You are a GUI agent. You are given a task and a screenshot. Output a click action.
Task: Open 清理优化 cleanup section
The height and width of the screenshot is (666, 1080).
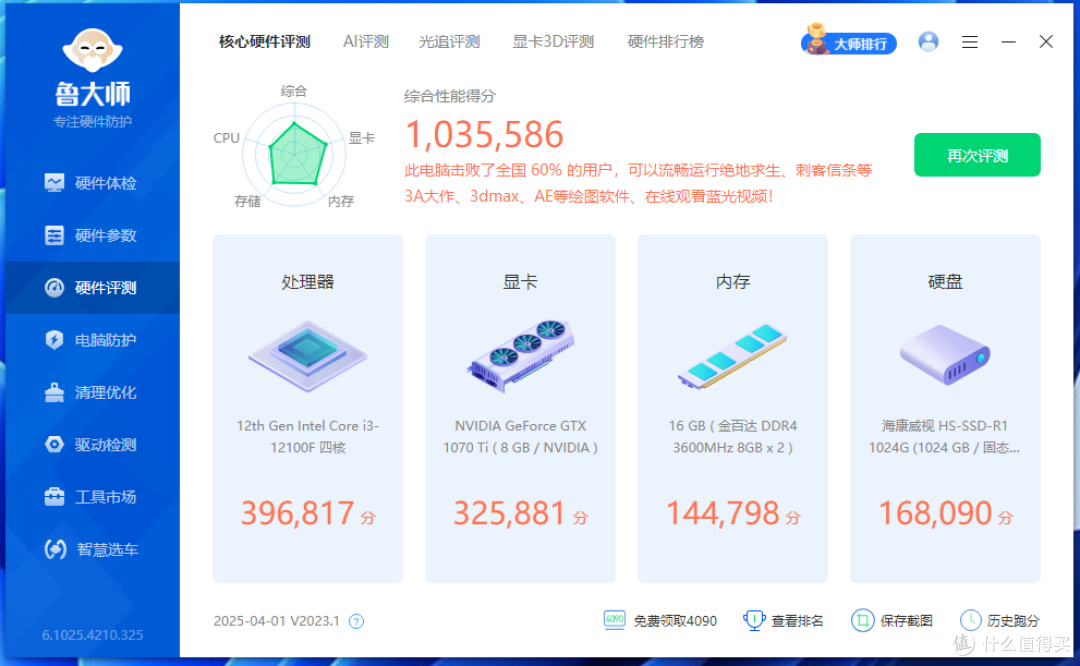coord(92,393)
